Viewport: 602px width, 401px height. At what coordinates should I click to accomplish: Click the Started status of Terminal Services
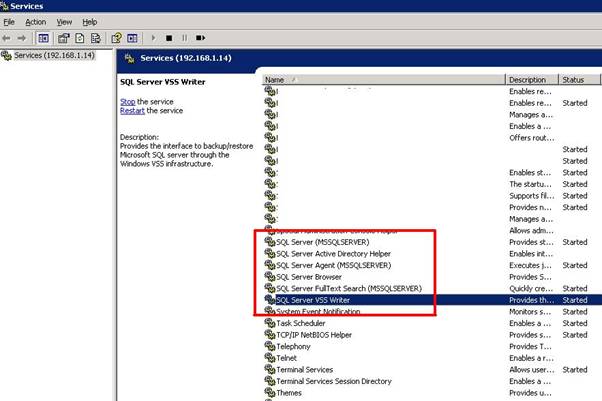click(x=575, y=370)
